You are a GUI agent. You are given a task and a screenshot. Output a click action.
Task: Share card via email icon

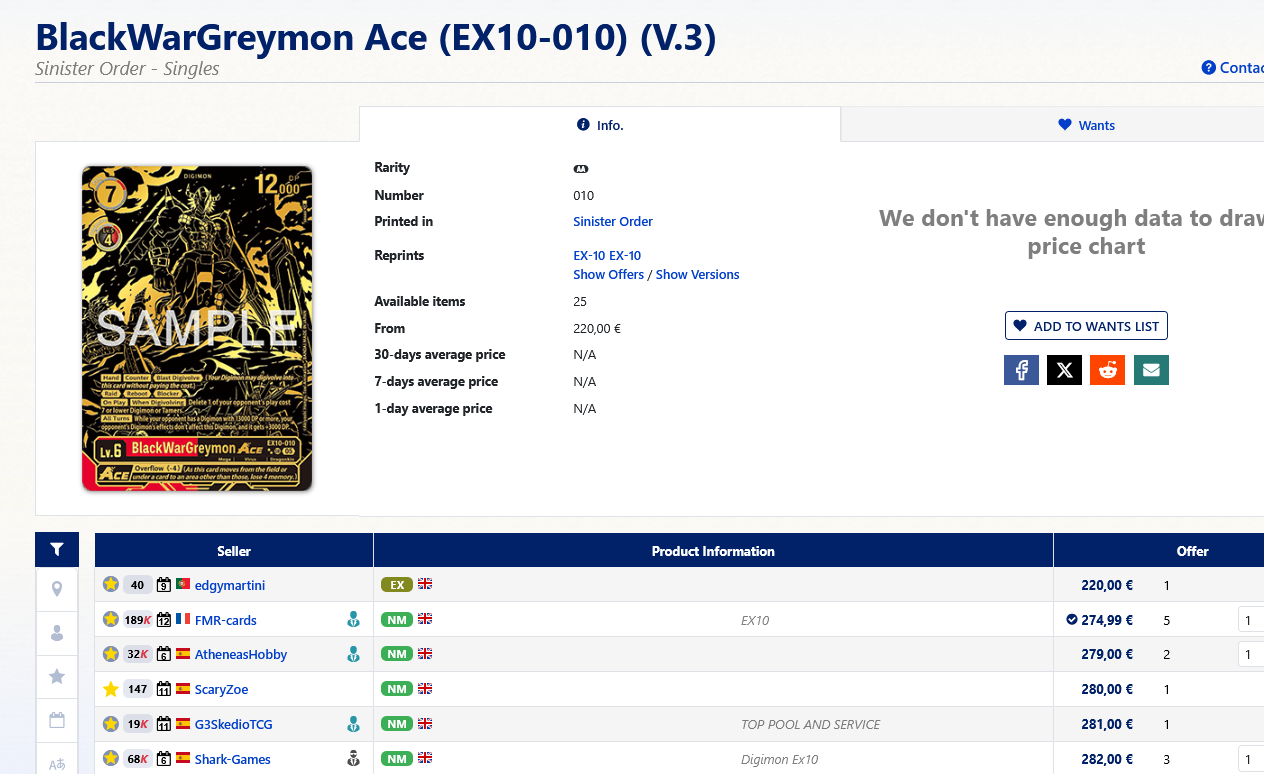point(1151,370)
